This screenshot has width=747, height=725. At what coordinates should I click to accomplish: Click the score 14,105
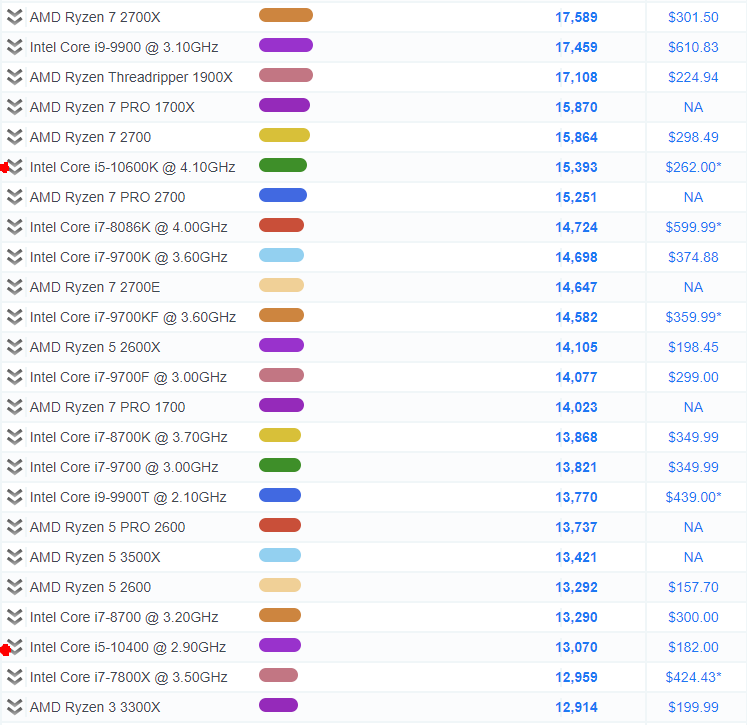pyautogui.click(x=576, y=347)
